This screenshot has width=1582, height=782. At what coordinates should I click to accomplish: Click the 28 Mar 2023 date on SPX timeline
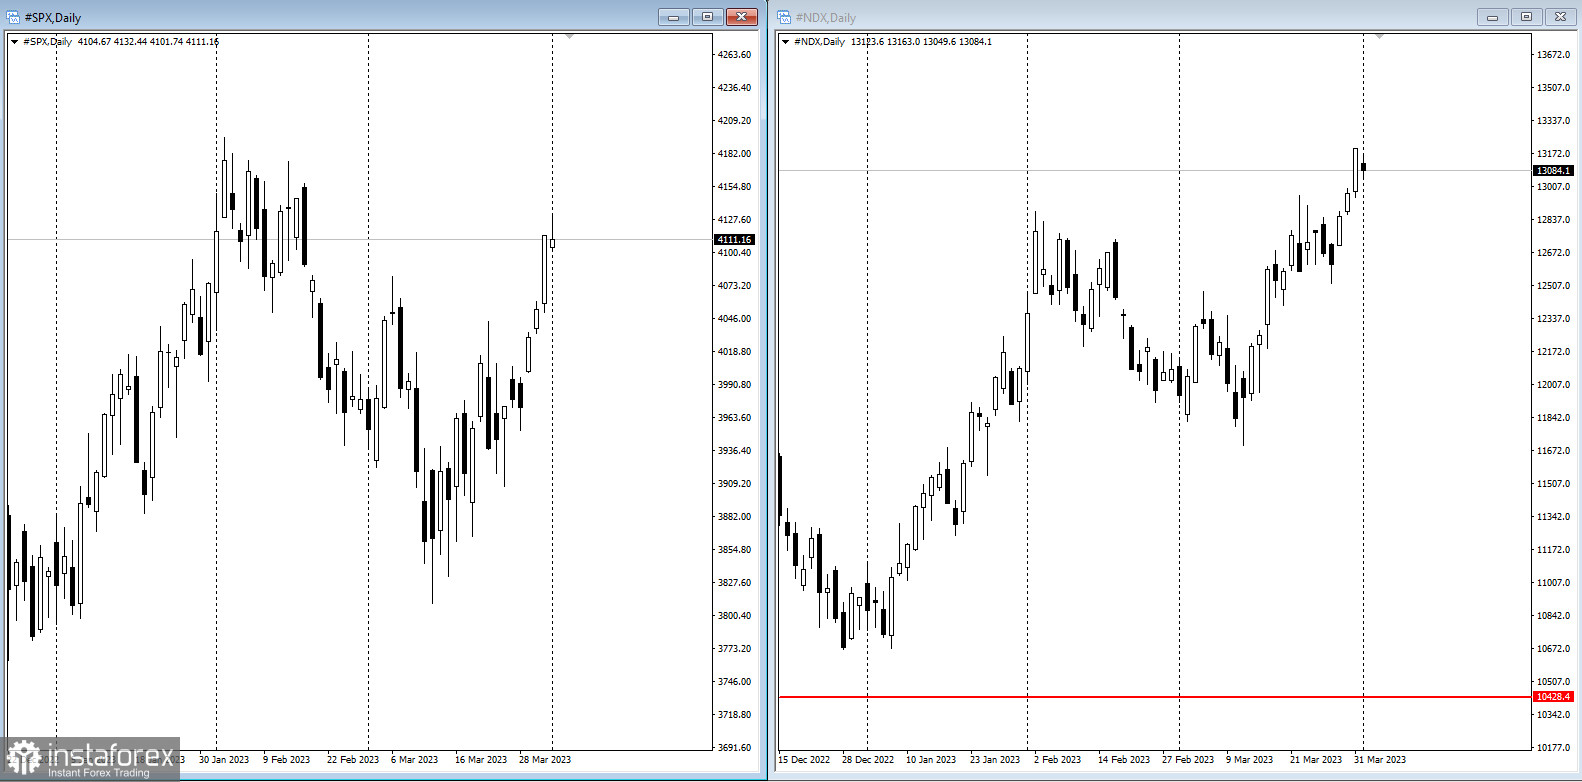[545, 760]
